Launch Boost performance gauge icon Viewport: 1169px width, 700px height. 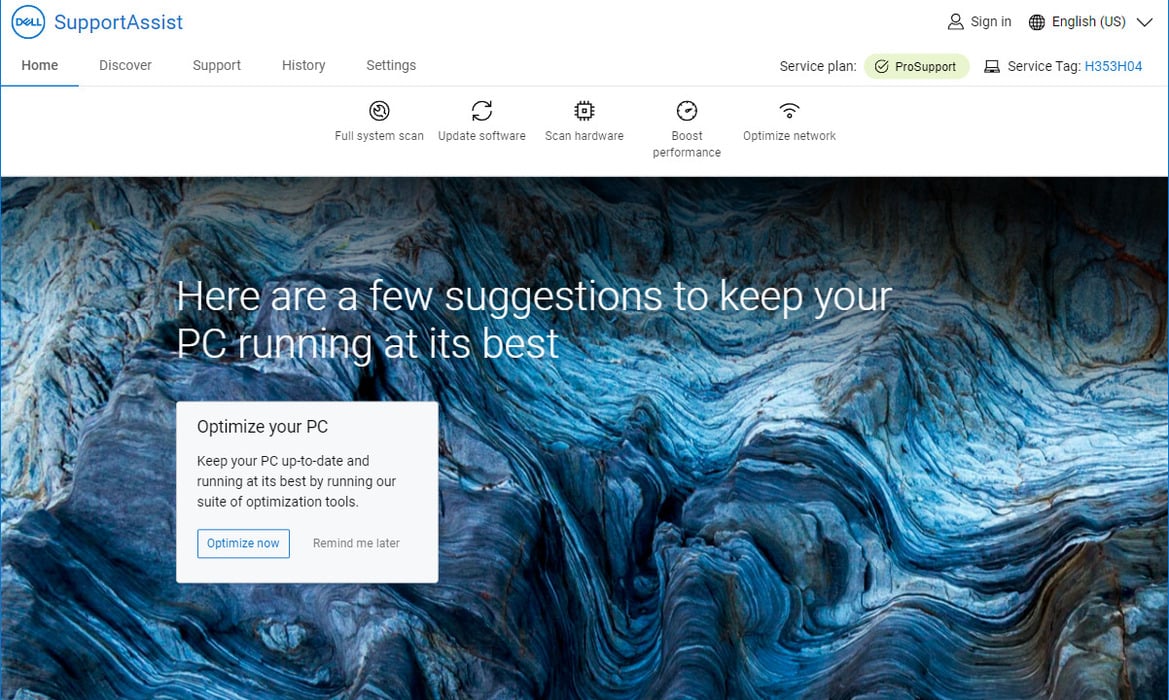687,111
